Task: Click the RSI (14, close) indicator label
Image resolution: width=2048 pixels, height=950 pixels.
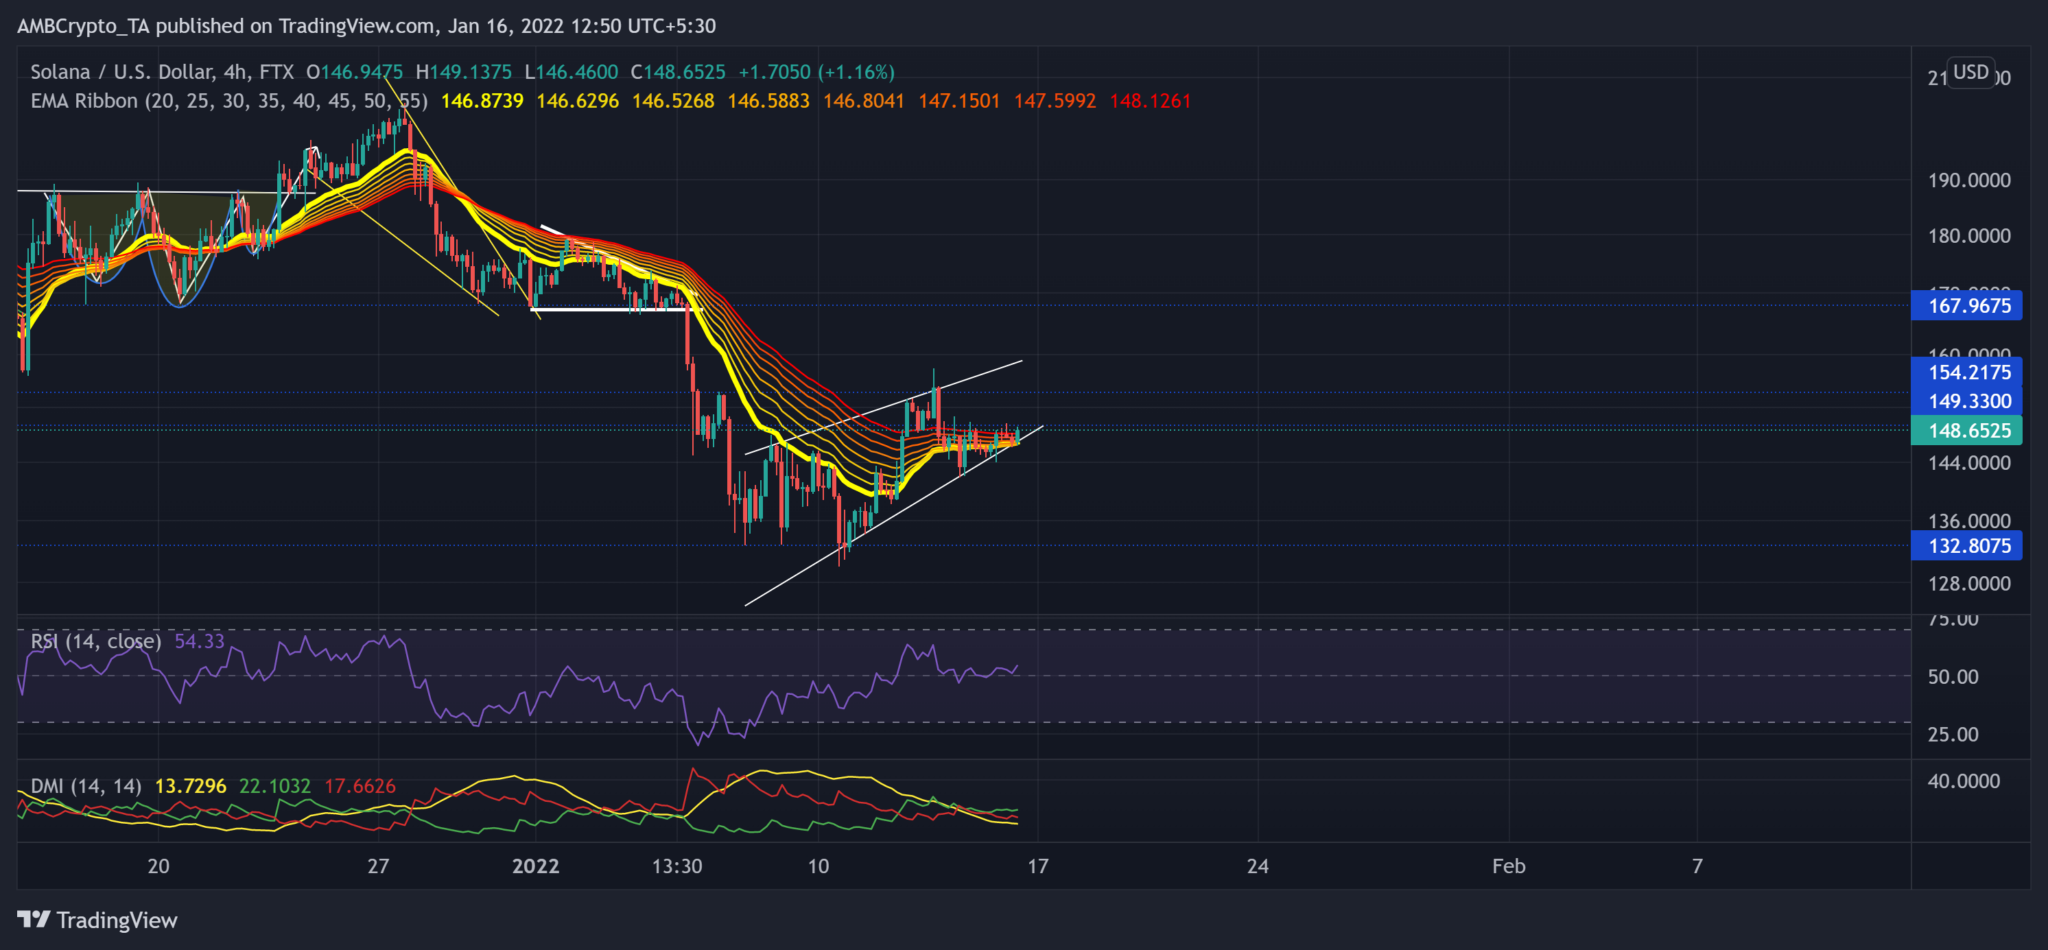Action: [96, 641]
